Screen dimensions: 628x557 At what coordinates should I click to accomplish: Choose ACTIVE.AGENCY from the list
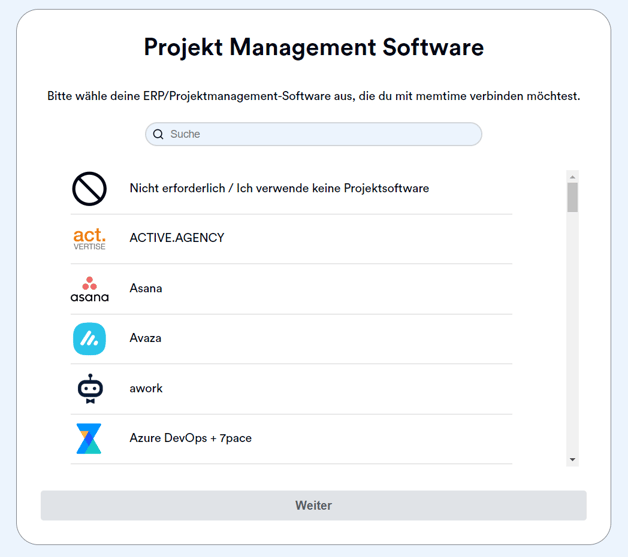(x=177, y=238)
